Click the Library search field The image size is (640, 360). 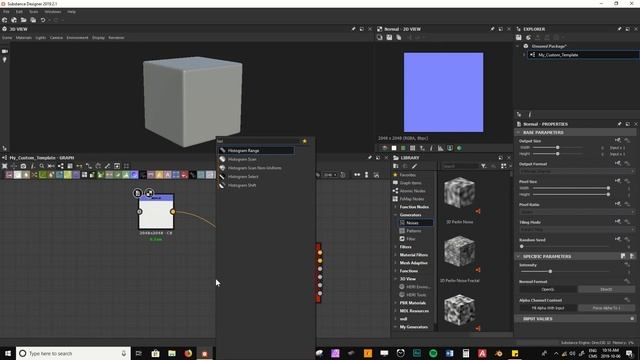[460, 166]
